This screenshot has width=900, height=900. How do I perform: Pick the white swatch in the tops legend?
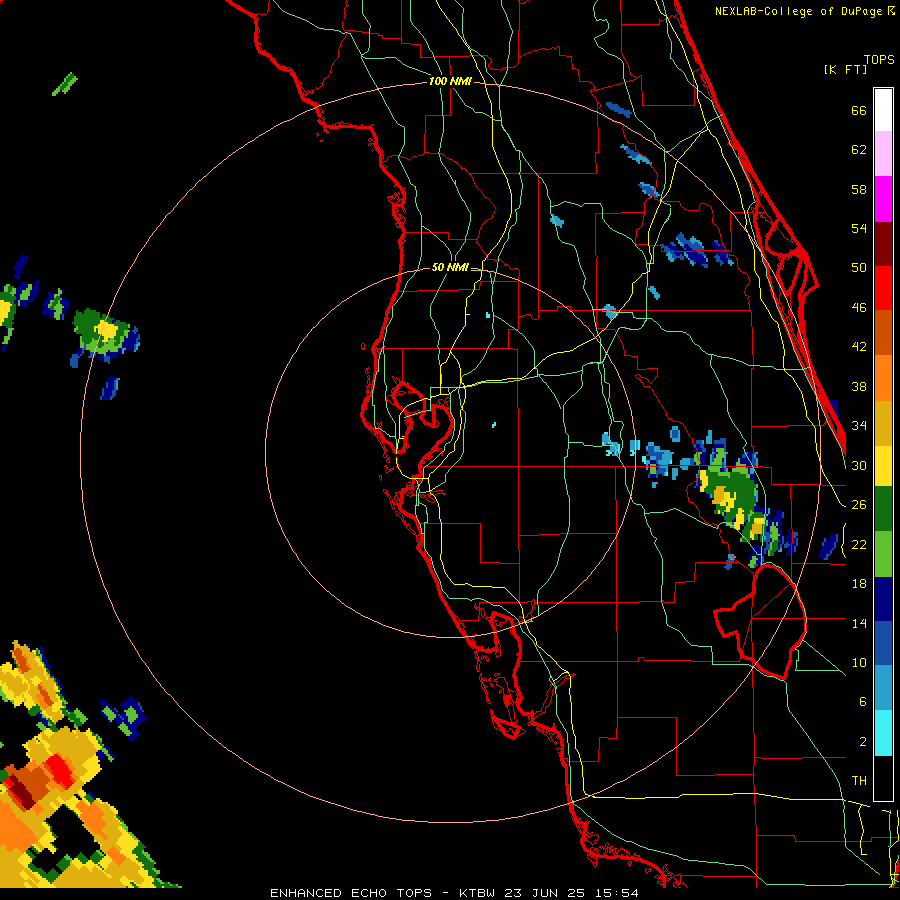point(883,110)
